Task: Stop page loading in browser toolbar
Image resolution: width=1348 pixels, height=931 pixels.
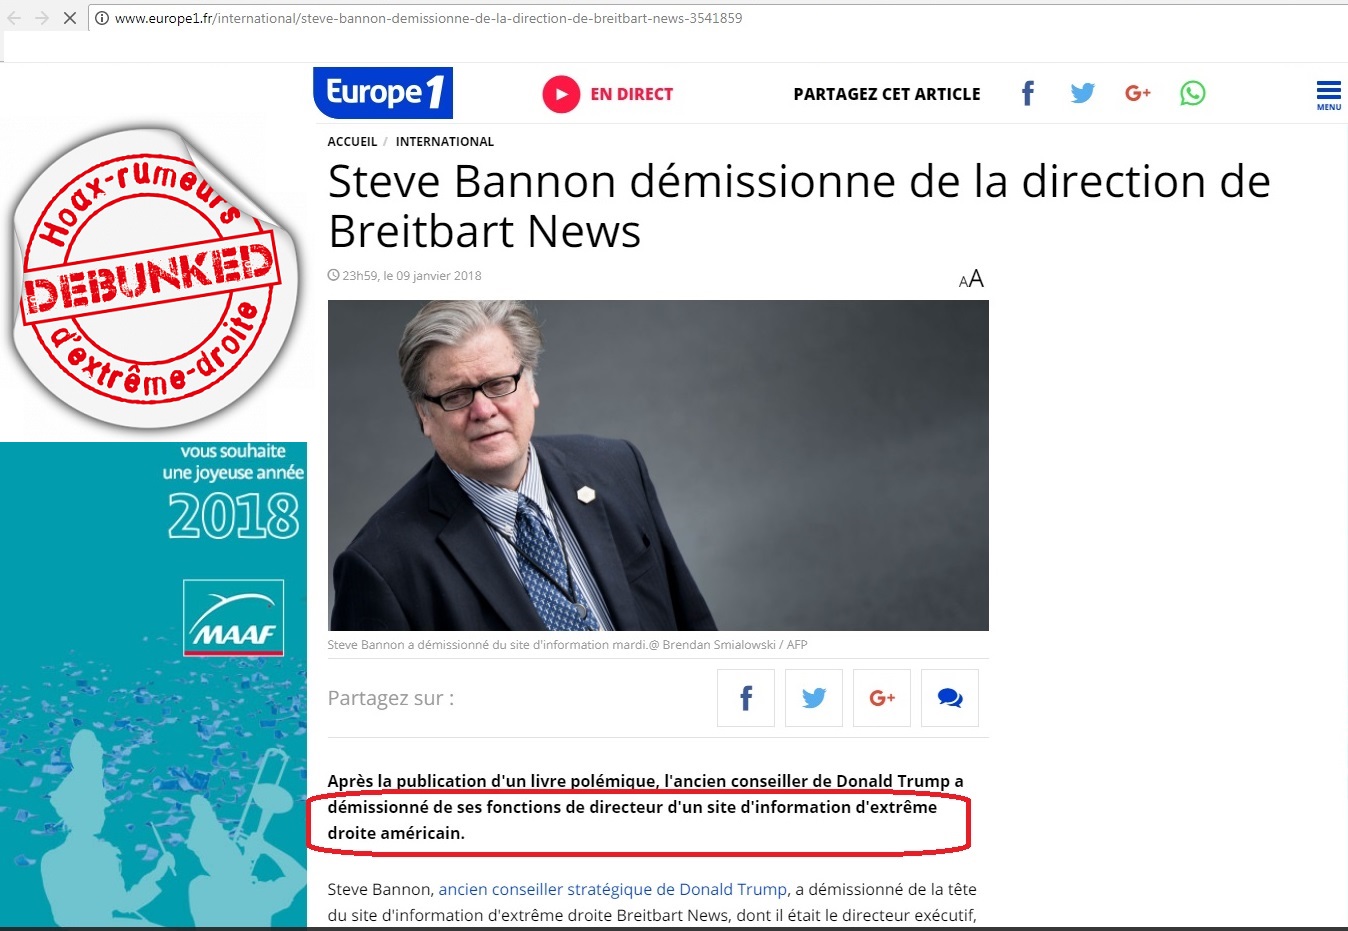Action: [x=69, y=18]
